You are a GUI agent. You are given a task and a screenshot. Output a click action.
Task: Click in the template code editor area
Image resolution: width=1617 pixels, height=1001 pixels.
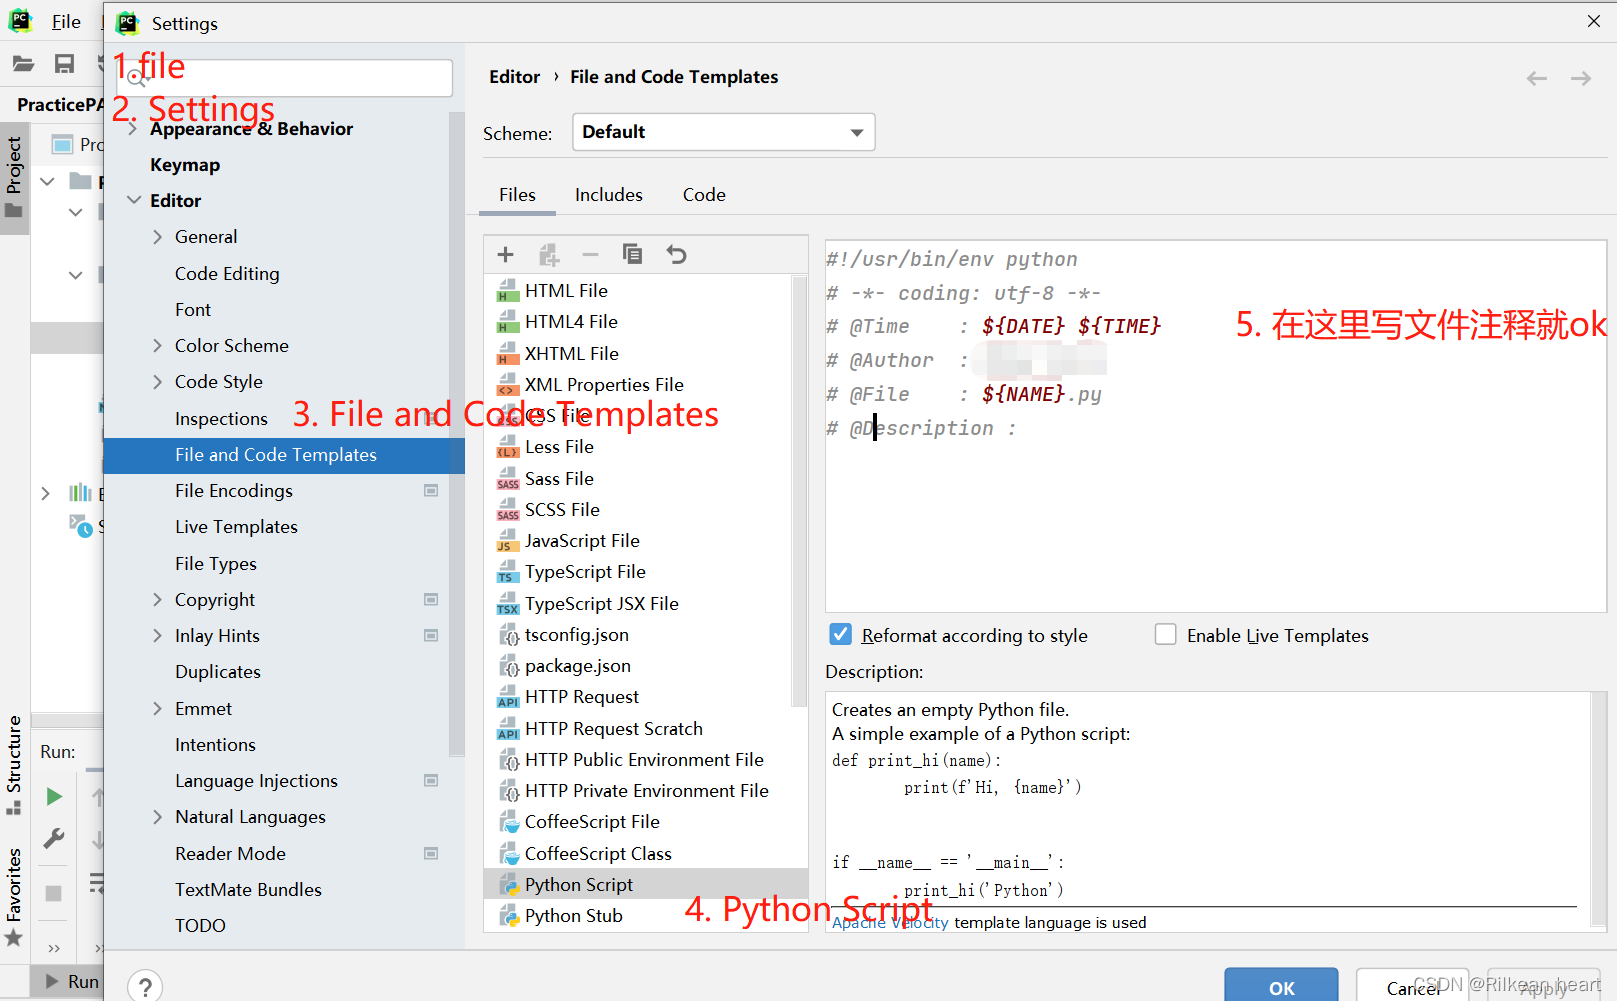point(1215,425)
